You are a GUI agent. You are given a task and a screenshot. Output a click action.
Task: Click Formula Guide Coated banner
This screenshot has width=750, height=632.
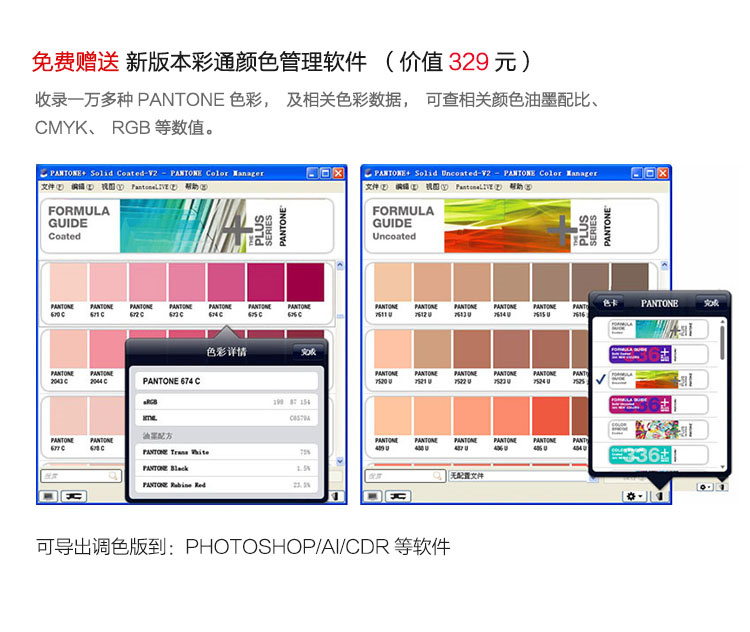pos(187,226)
